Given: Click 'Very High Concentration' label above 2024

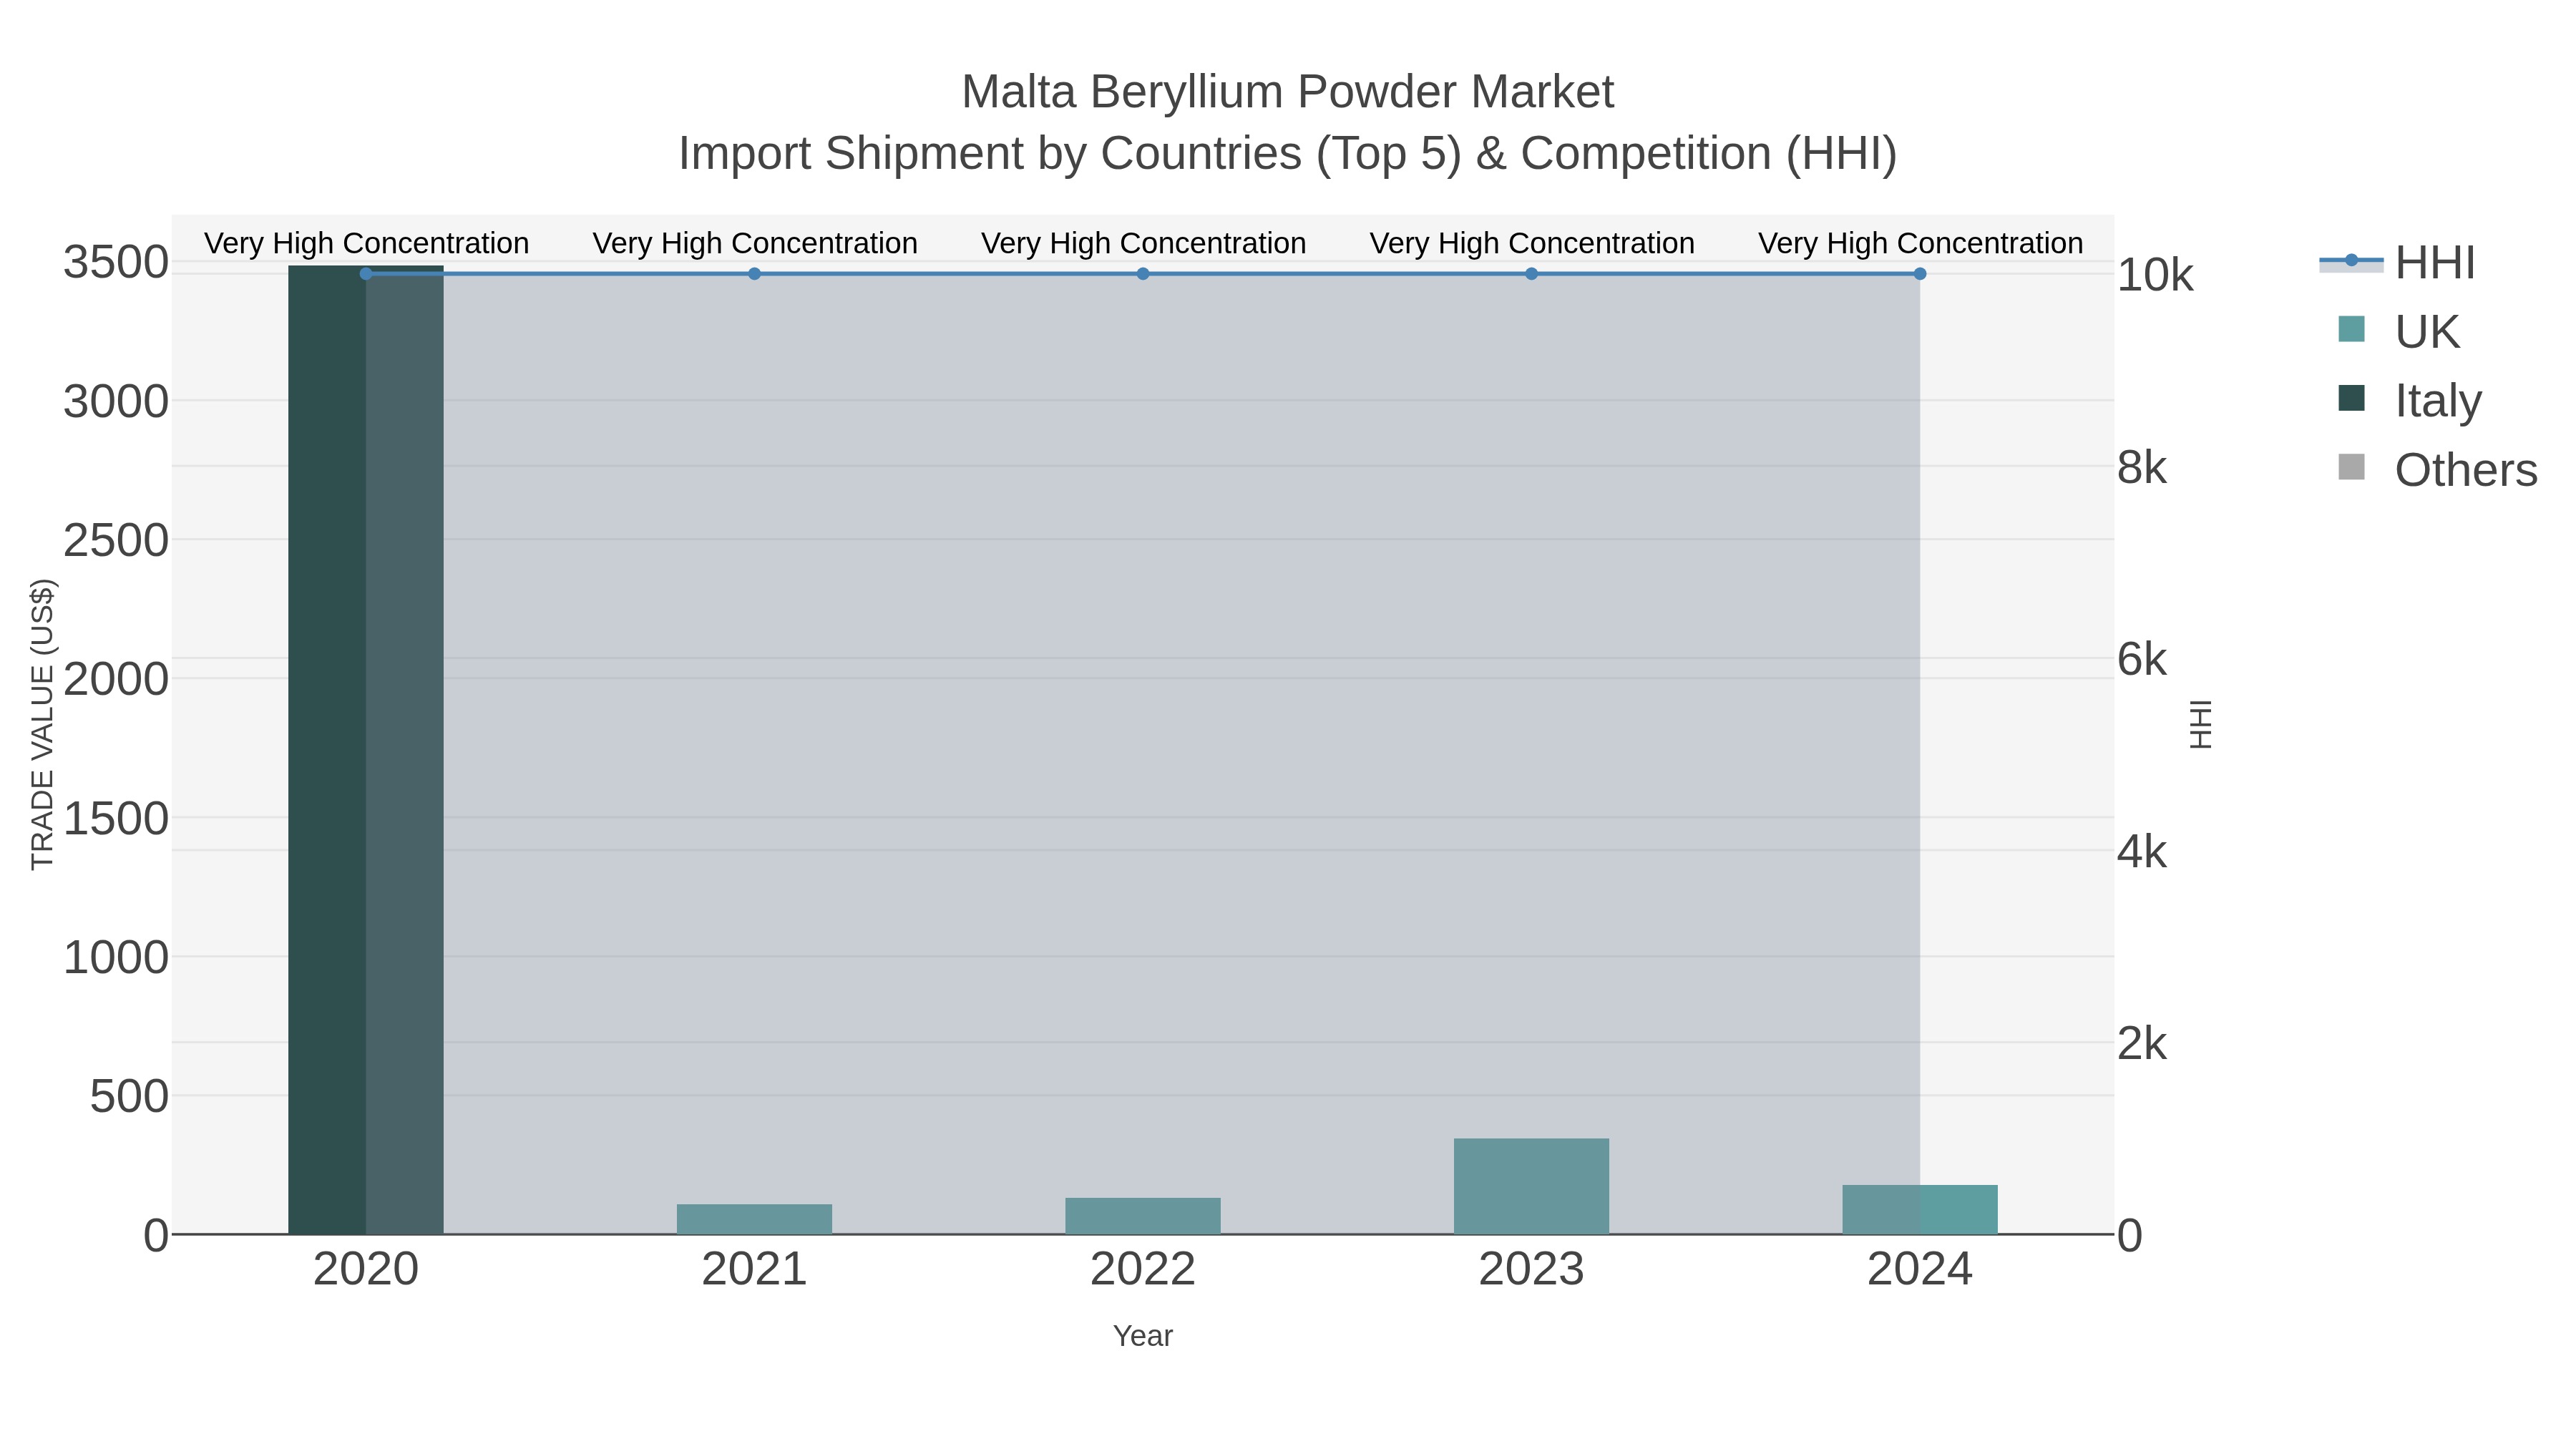Looking at the screenshot, I should pyautogui.click(x=1920, y=243).
